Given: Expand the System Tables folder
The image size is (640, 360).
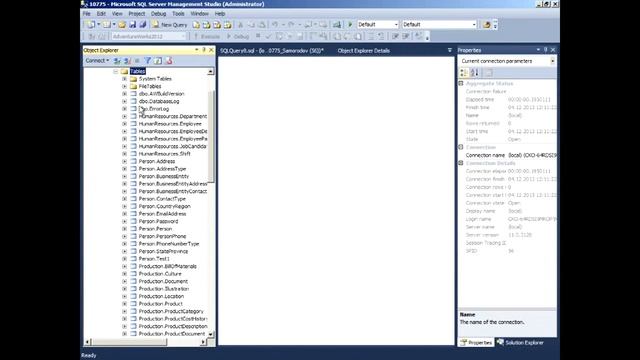Looking at the screenshot, I should (124, 79).
